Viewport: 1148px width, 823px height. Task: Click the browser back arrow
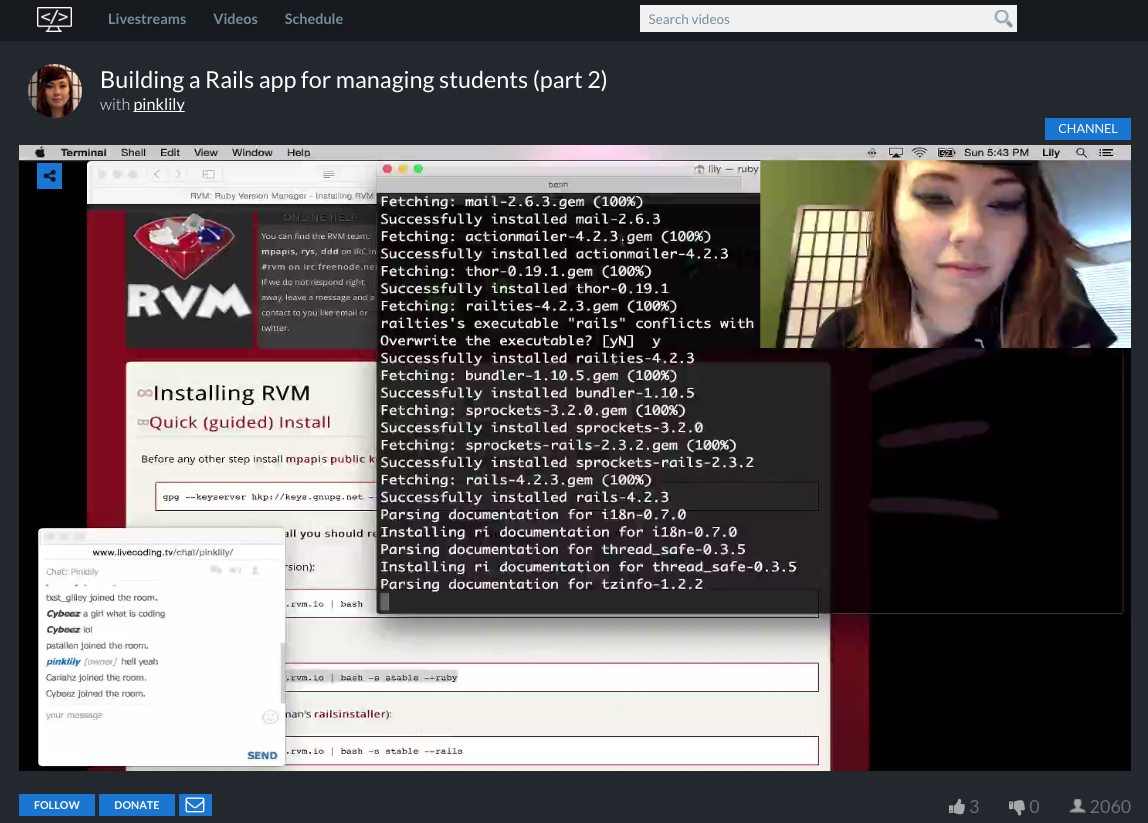[157, 174]
